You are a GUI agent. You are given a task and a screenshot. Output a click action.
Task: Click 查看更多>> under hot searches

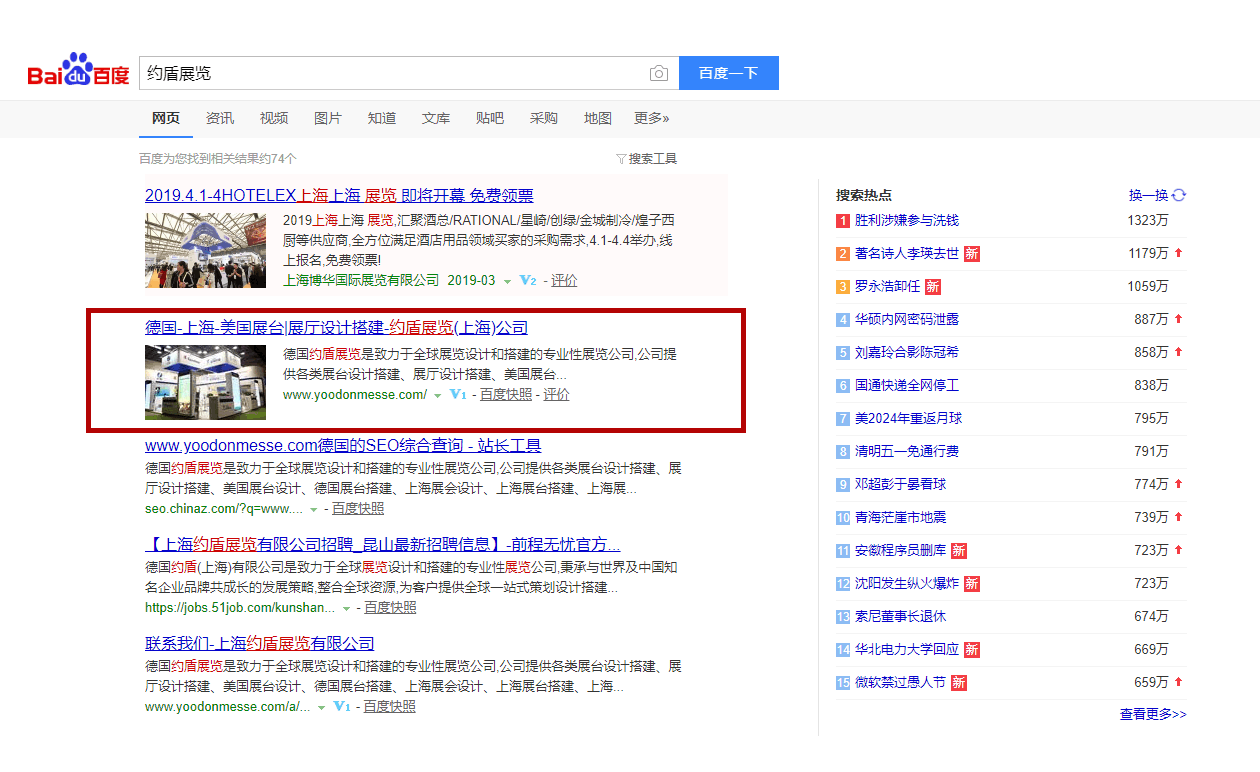[1153, 714]
